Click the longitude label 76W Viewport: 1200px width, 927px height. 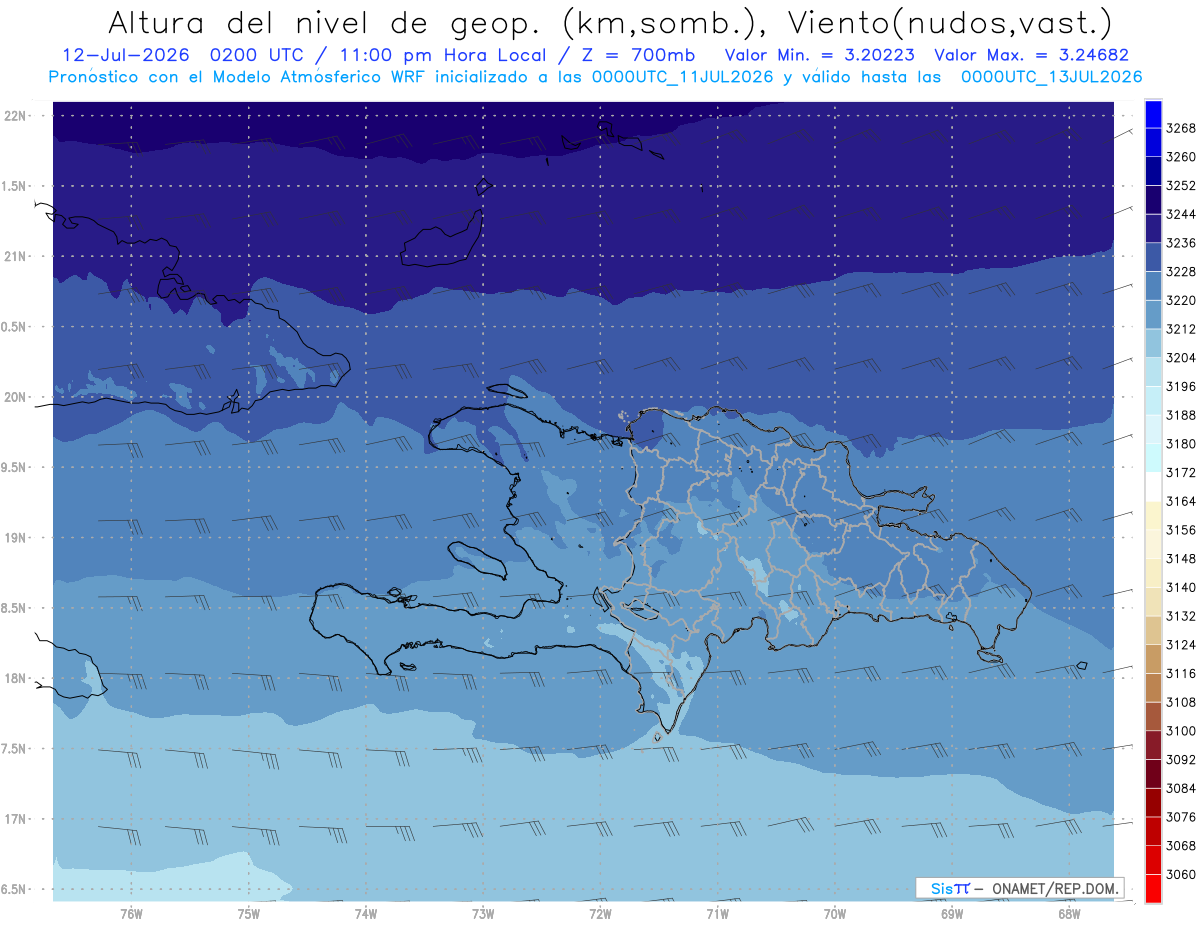pyautogui.click(x=131, y=914)
